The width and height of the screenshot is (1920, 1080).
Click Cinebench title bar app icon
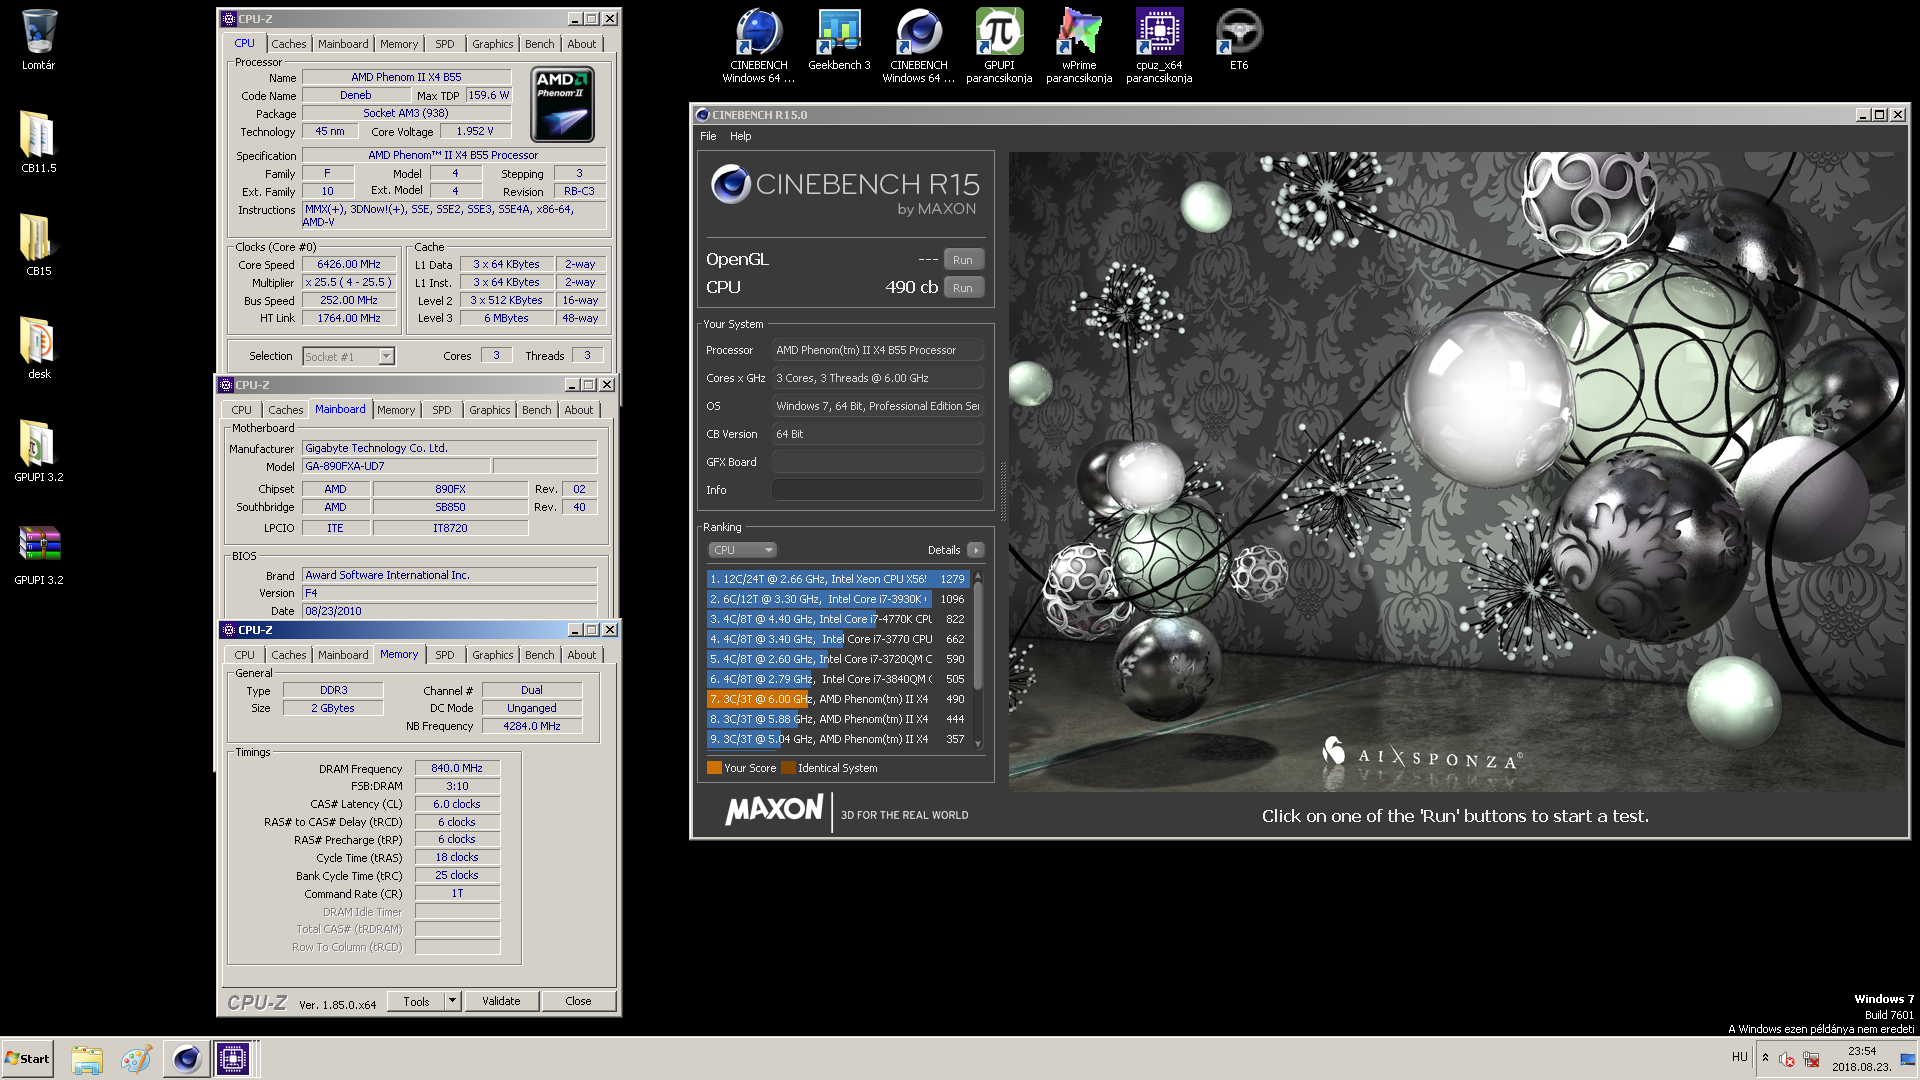pyautogui.click(x=702, y=115)
